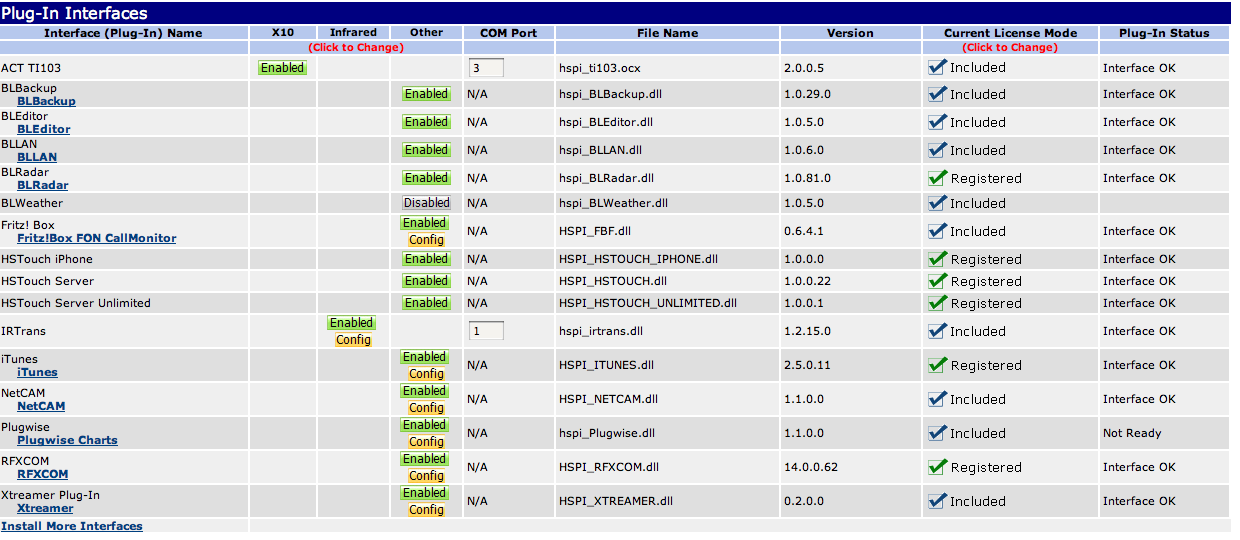Click HSPI_HSTOUCH_UNLIMITED.dll file name
Viewport: 1240px width, 540px height.
point(648,303)
